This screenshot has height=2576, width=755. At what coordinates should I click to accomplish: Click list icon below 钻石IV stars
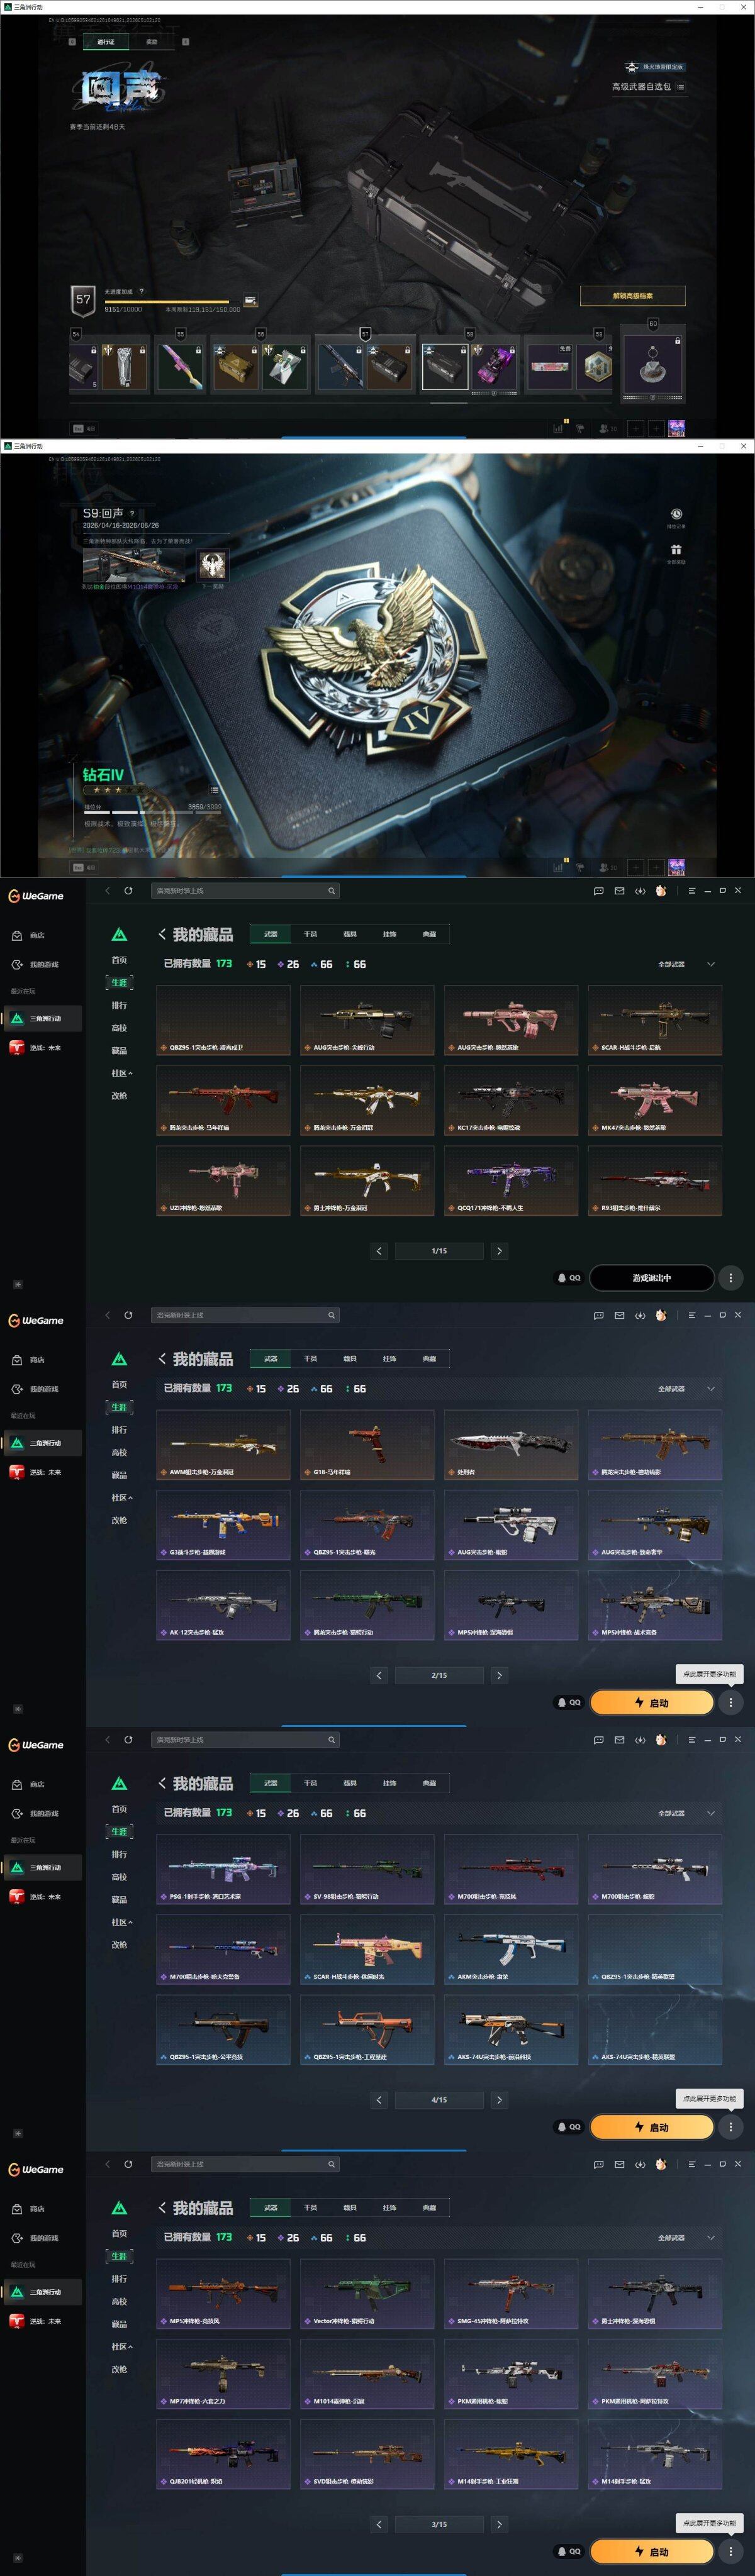pyautogui.click(x=214, y=790)
